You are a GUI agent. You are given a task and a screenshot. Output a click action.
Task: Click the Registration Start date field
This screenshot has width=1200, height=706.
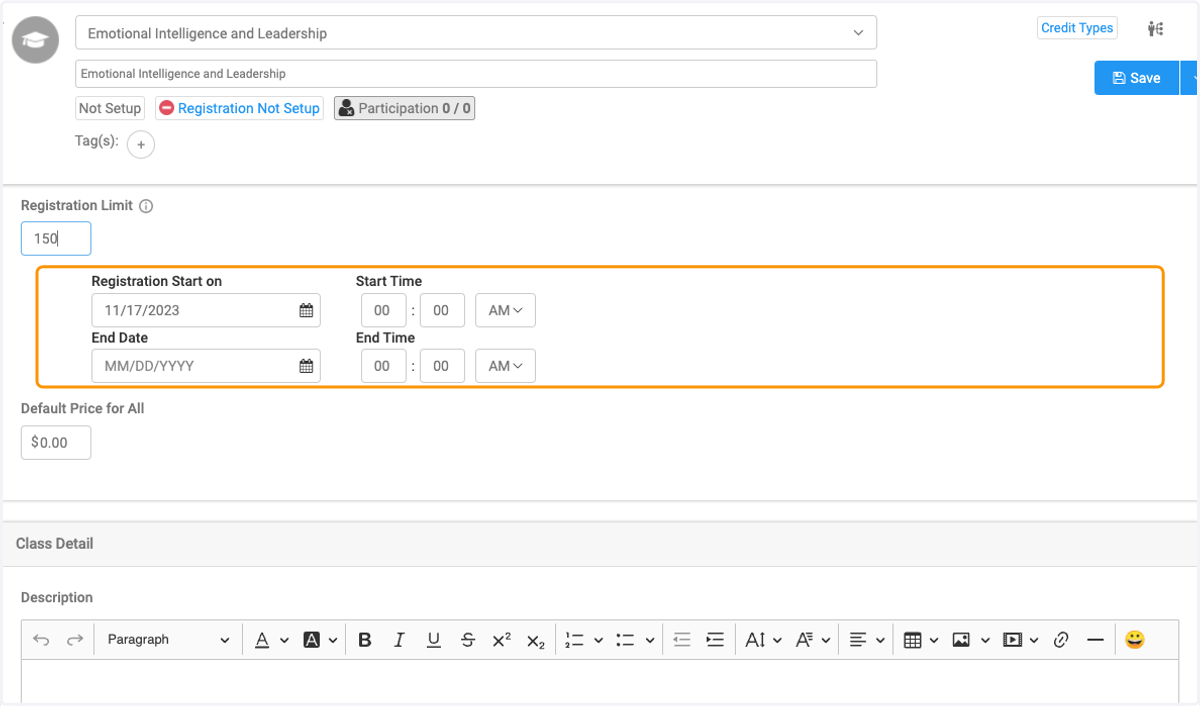tap(206, 310)
